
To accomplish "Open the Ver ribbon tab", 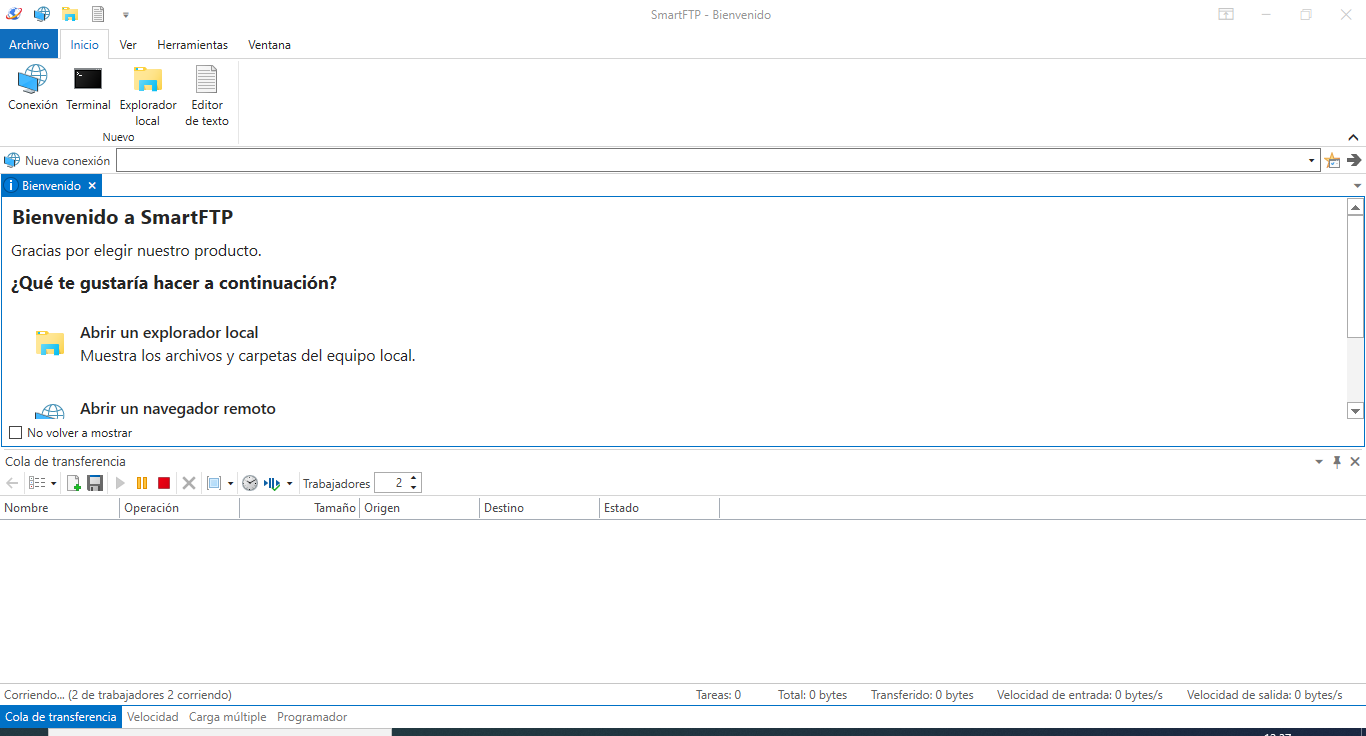I will [128, 45].
